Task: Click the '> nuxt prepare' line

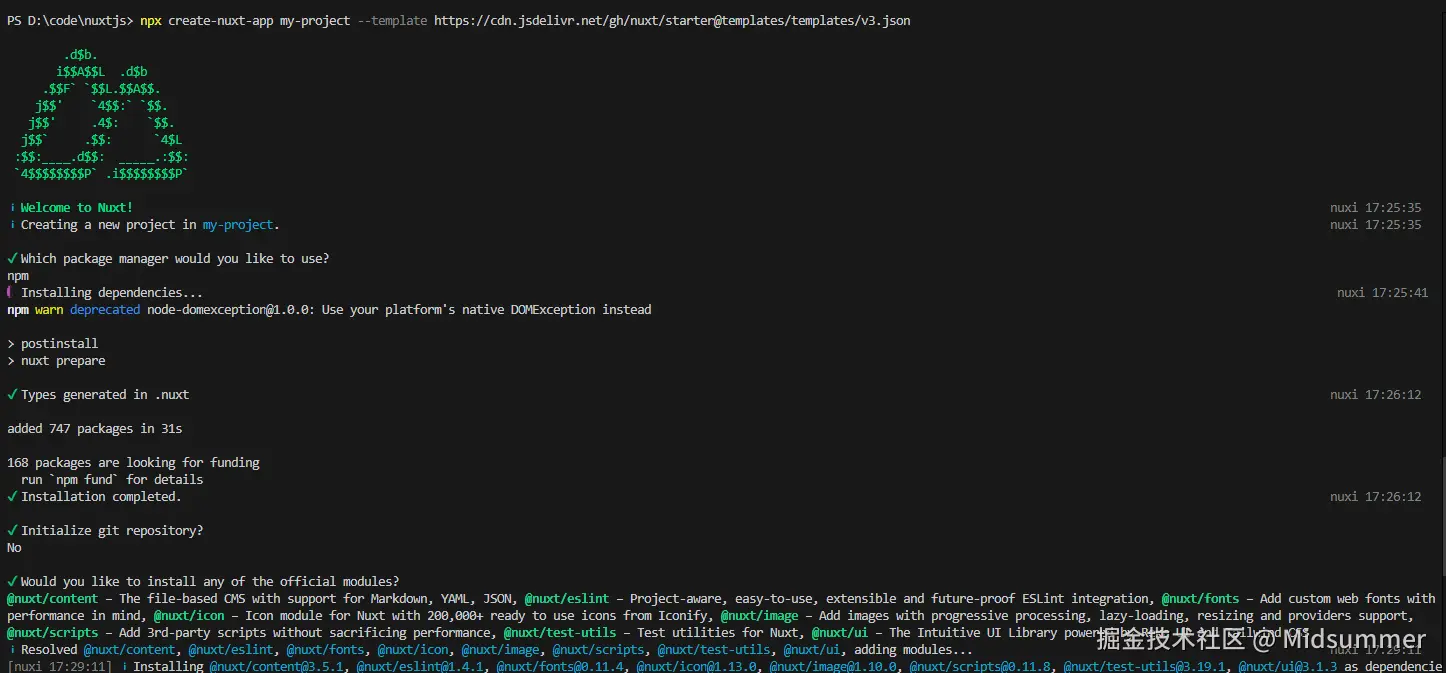Action: pos(56,361)
